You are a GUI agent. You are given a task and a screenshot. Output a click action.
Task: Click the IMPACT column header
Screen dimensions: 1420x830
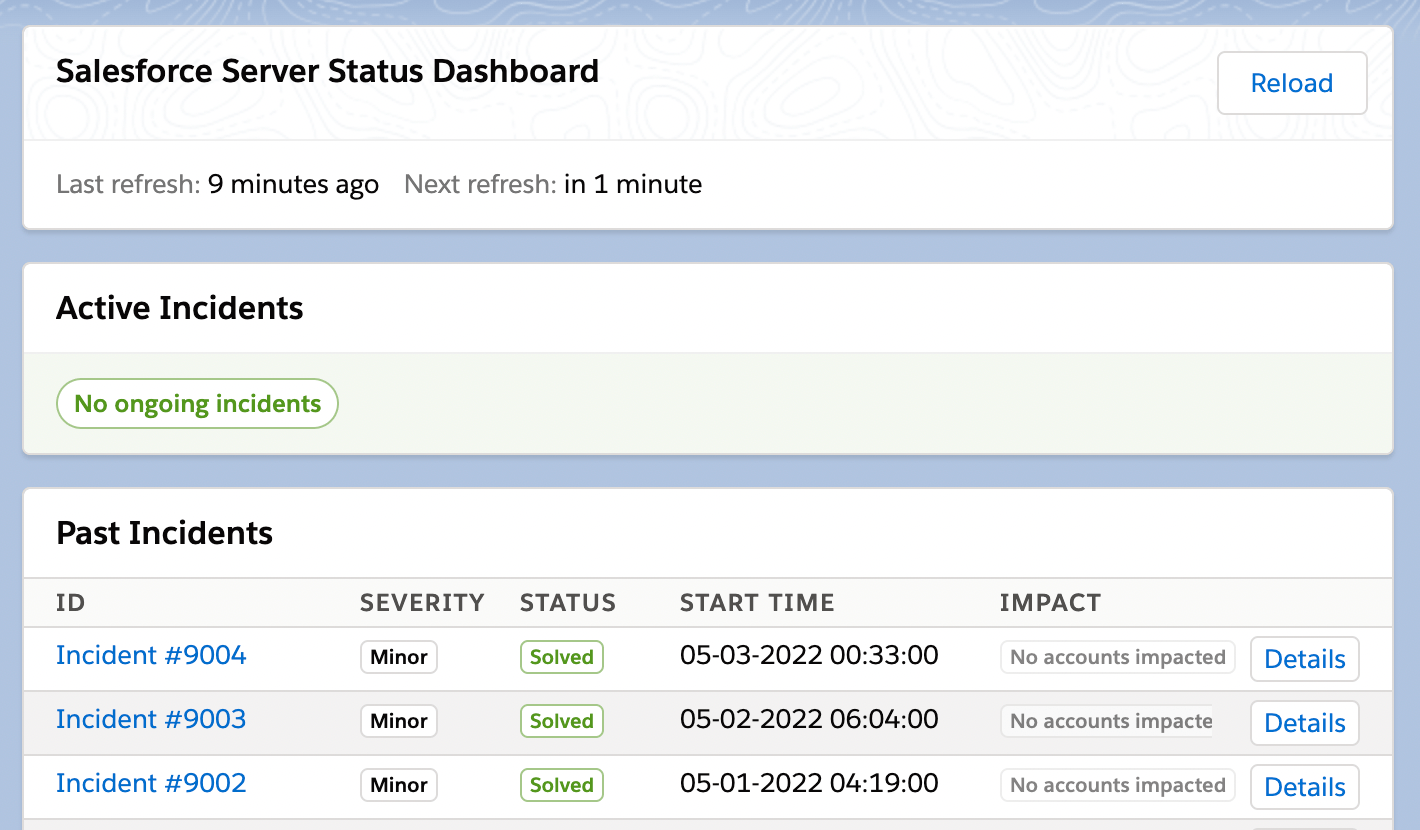[x=1050, y=603]
